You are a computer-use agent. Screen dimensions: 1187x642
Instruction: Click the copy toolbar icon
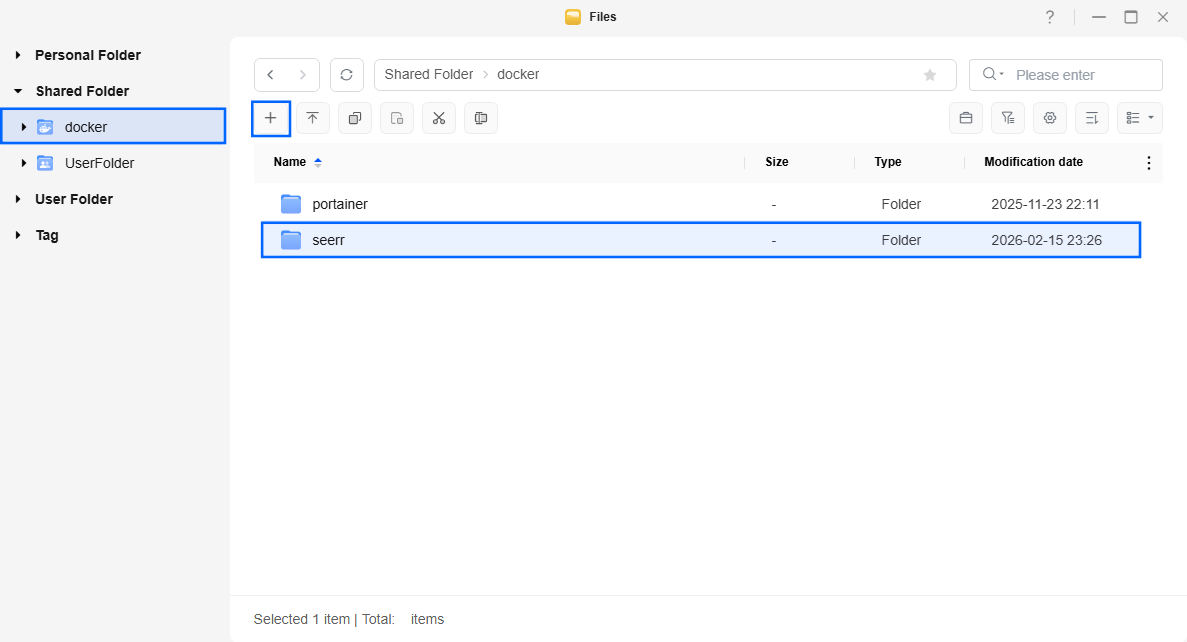[354, 118]
